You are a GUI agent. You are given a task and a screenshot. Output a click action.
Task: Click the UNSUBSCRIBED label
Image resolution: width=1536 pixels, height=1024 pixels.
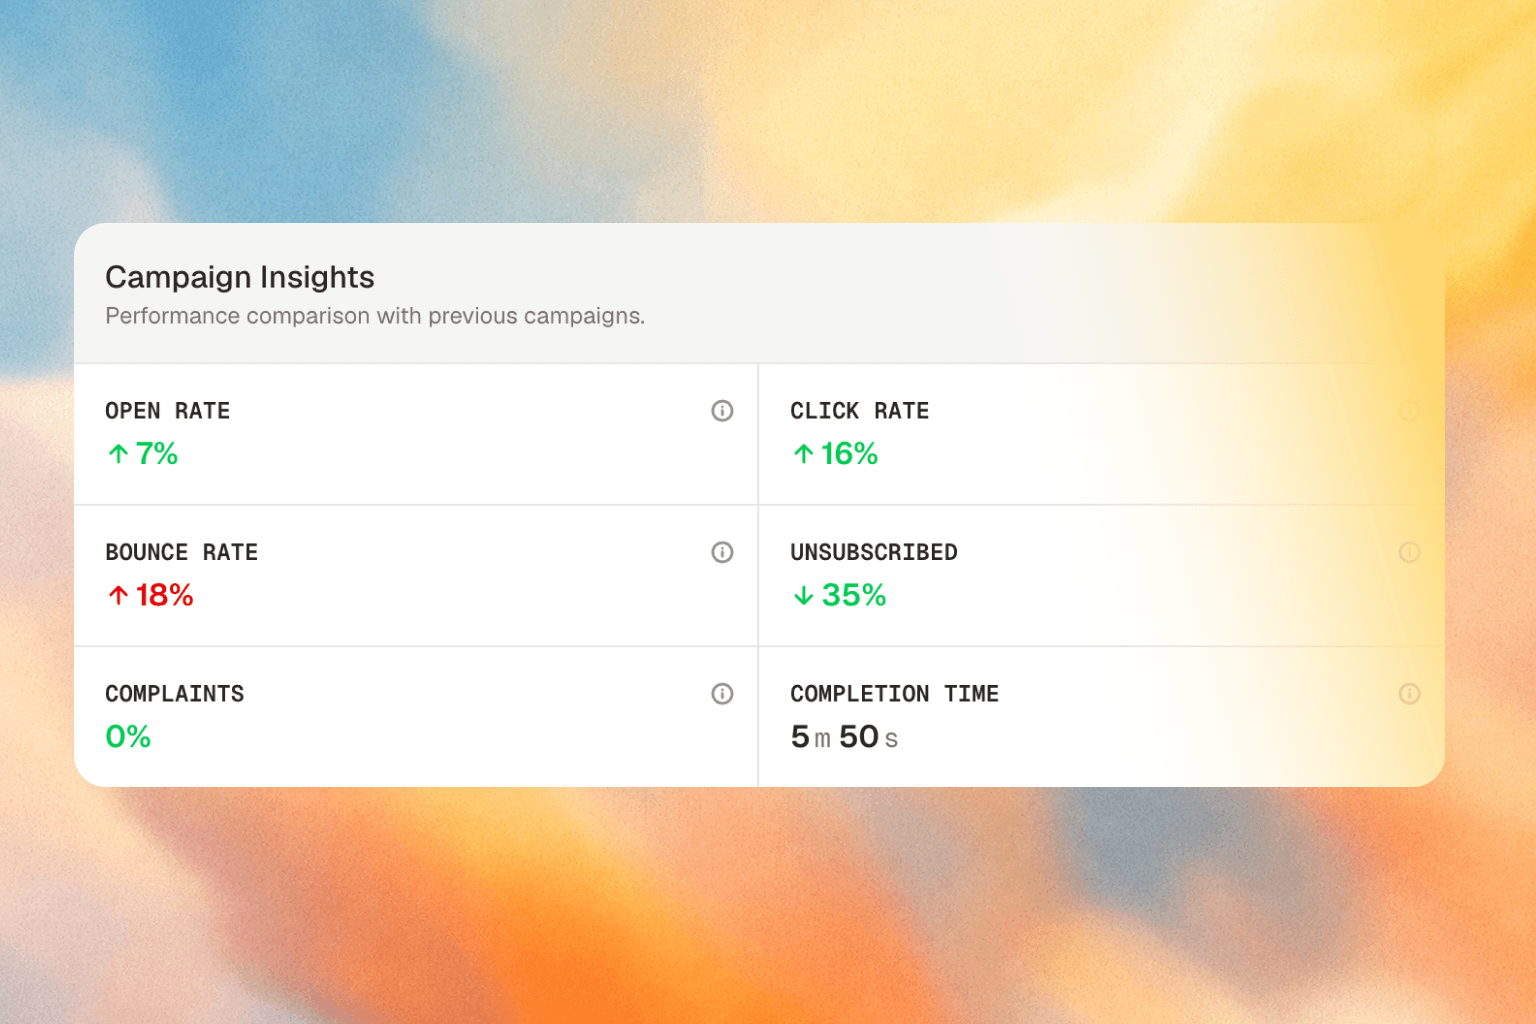tap(874, 553)
